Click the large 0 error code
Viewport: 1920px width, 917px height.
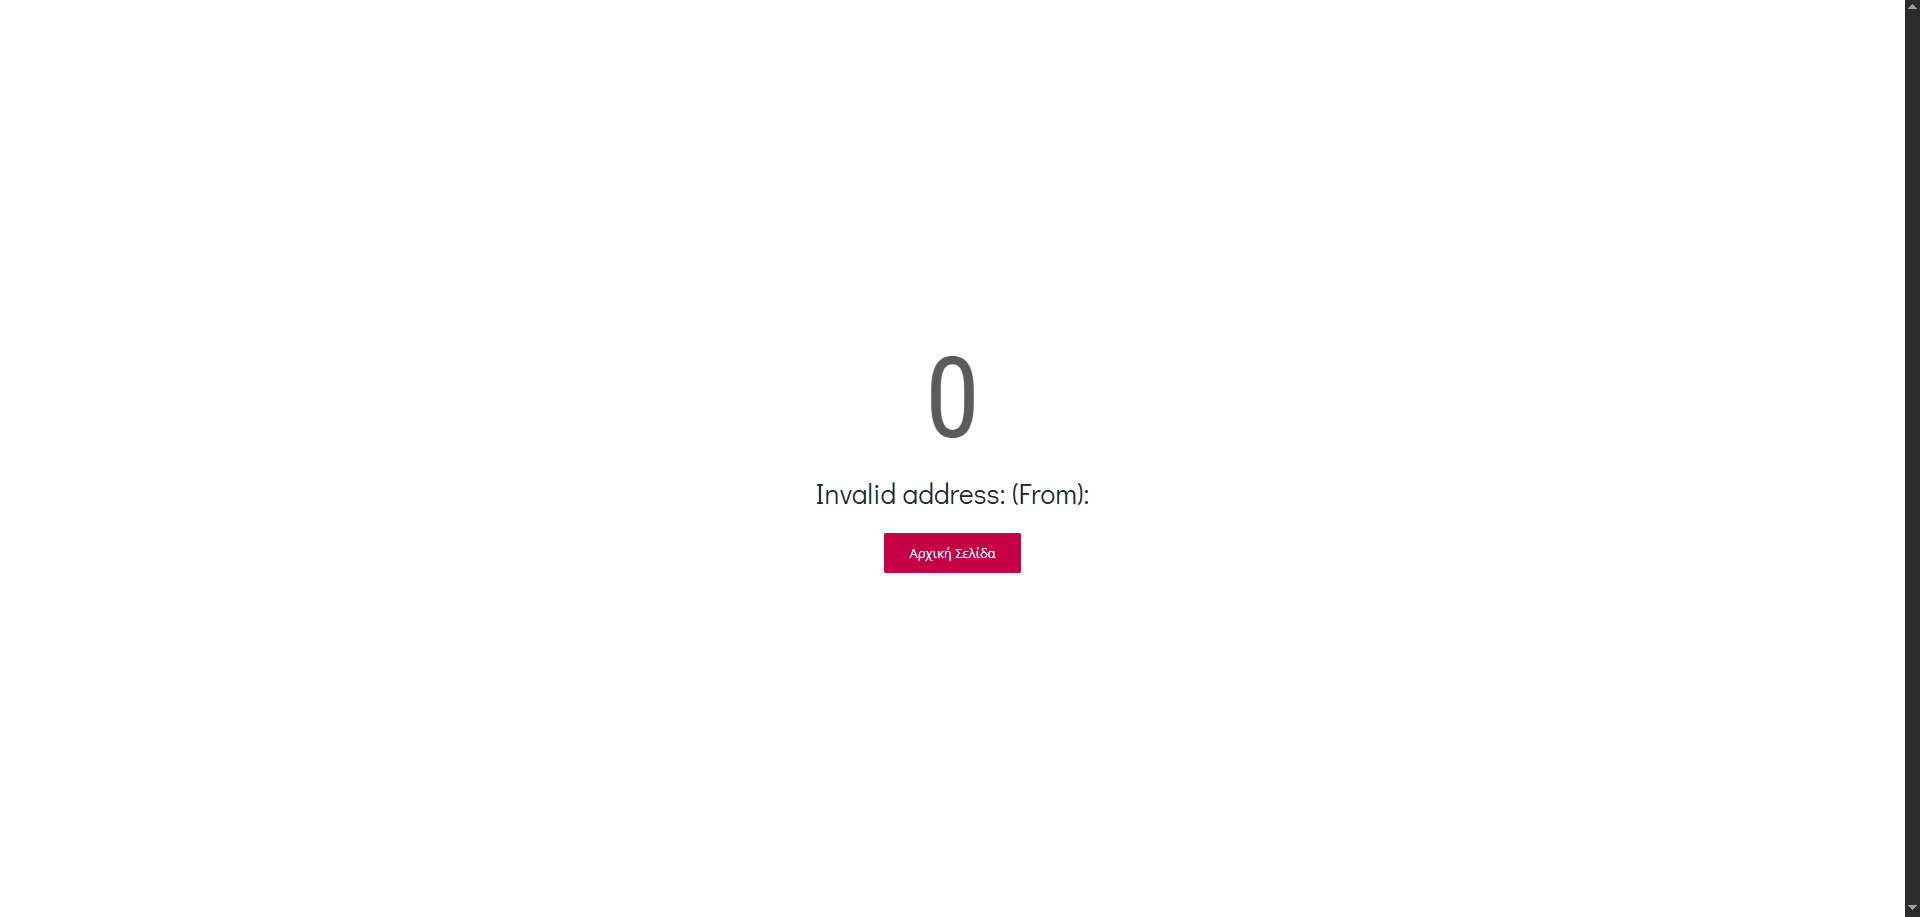tap(952, 397)
